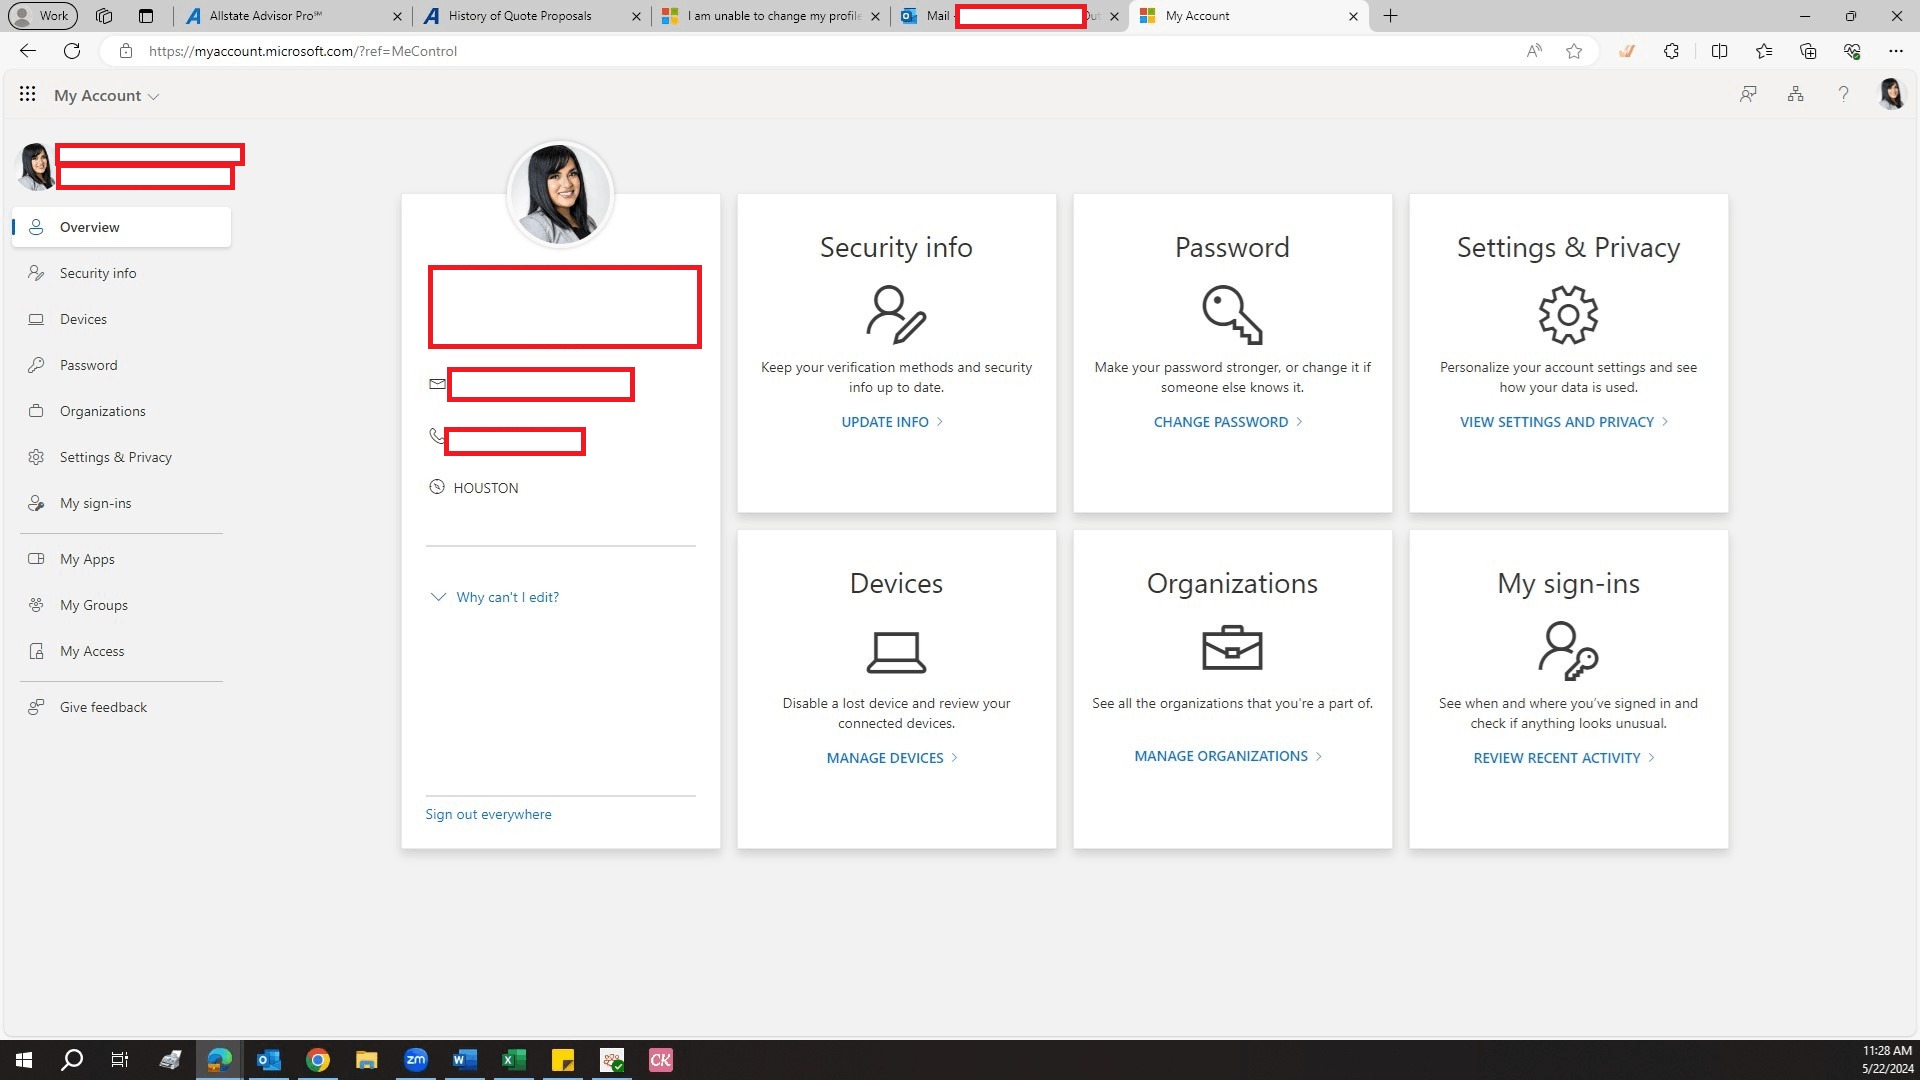Expand the My Account dropdown in the header
Image resolution: width=1920 pixels, height=1080 pixels.
[x=107, y=96]
